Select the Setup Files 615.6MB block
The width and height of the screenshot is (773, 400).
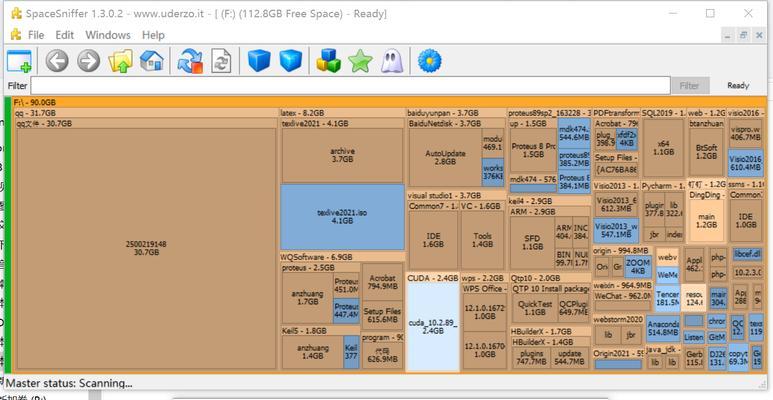[382, 315]
